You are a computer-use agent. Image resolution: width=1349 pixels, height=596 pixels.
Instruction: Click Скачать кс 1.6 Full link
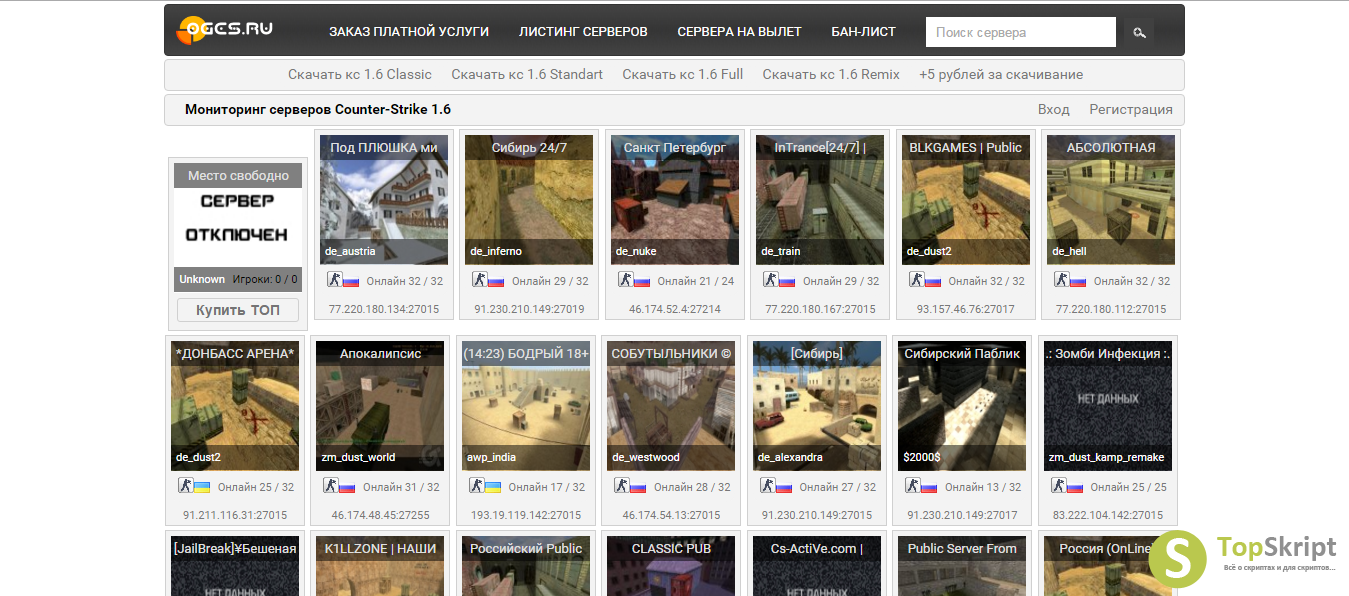tap(683, 74)
